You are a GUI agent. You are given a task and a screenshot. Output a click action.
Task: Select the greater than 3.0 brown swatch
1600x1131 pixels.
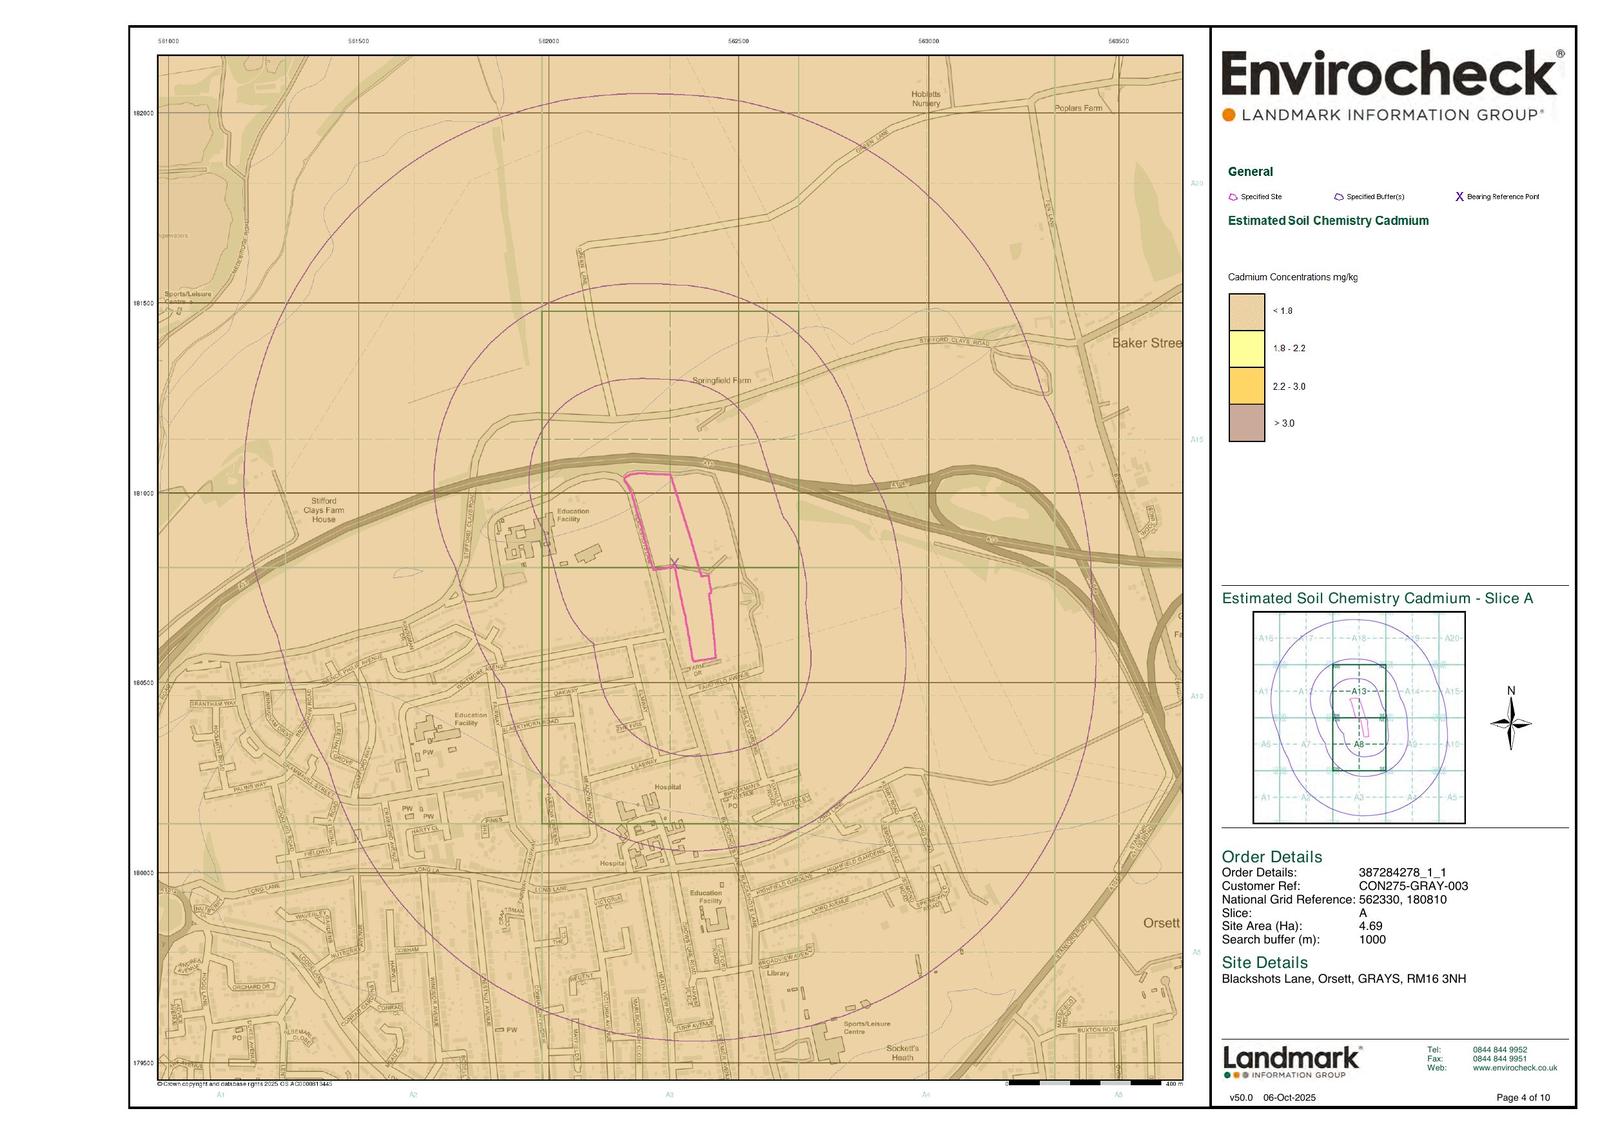tap(1247, 423)
